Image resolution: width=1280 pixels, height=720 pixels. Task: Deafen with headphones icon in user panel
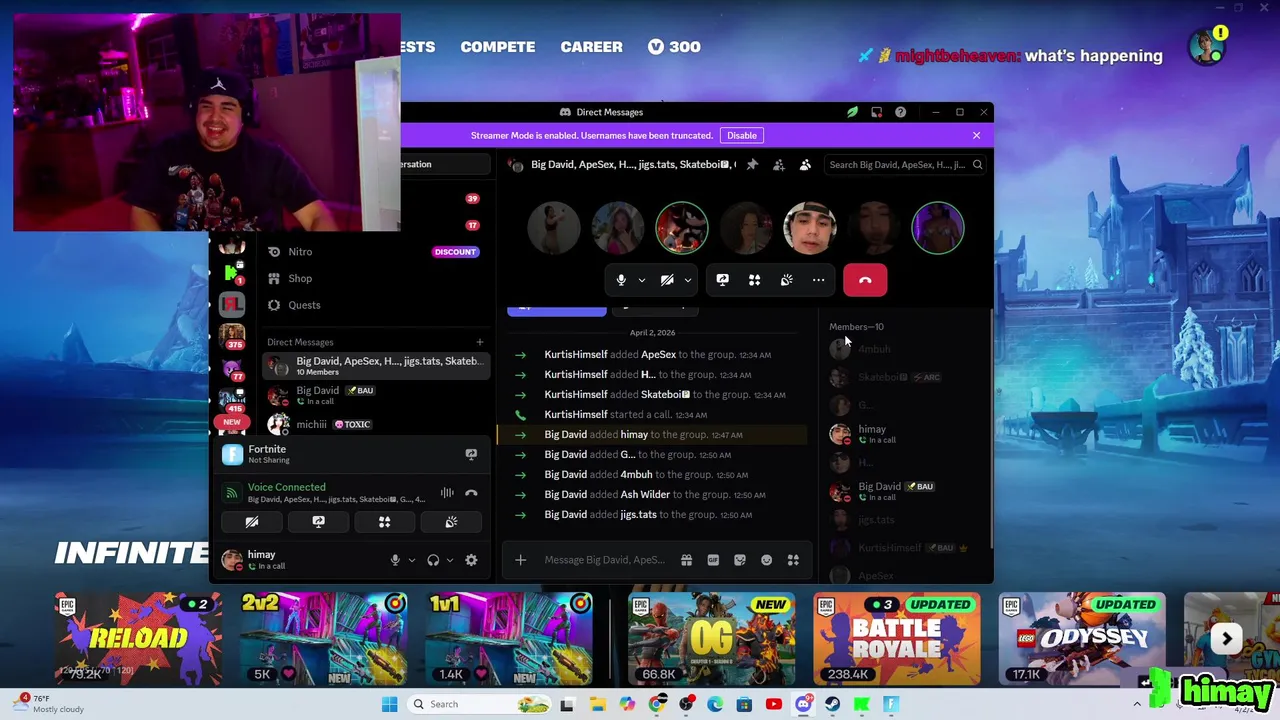[433, 560]
